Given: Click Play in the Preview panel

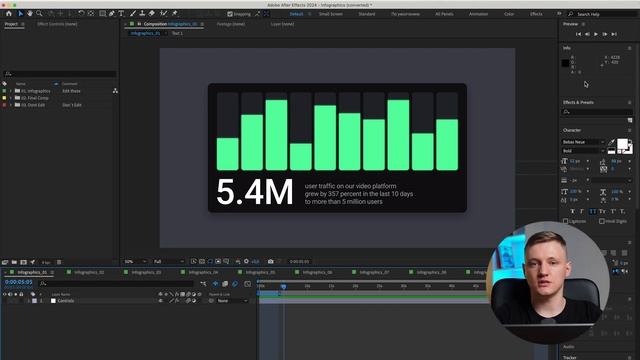Looking at the screenshot, I should [x=596, y=34].
